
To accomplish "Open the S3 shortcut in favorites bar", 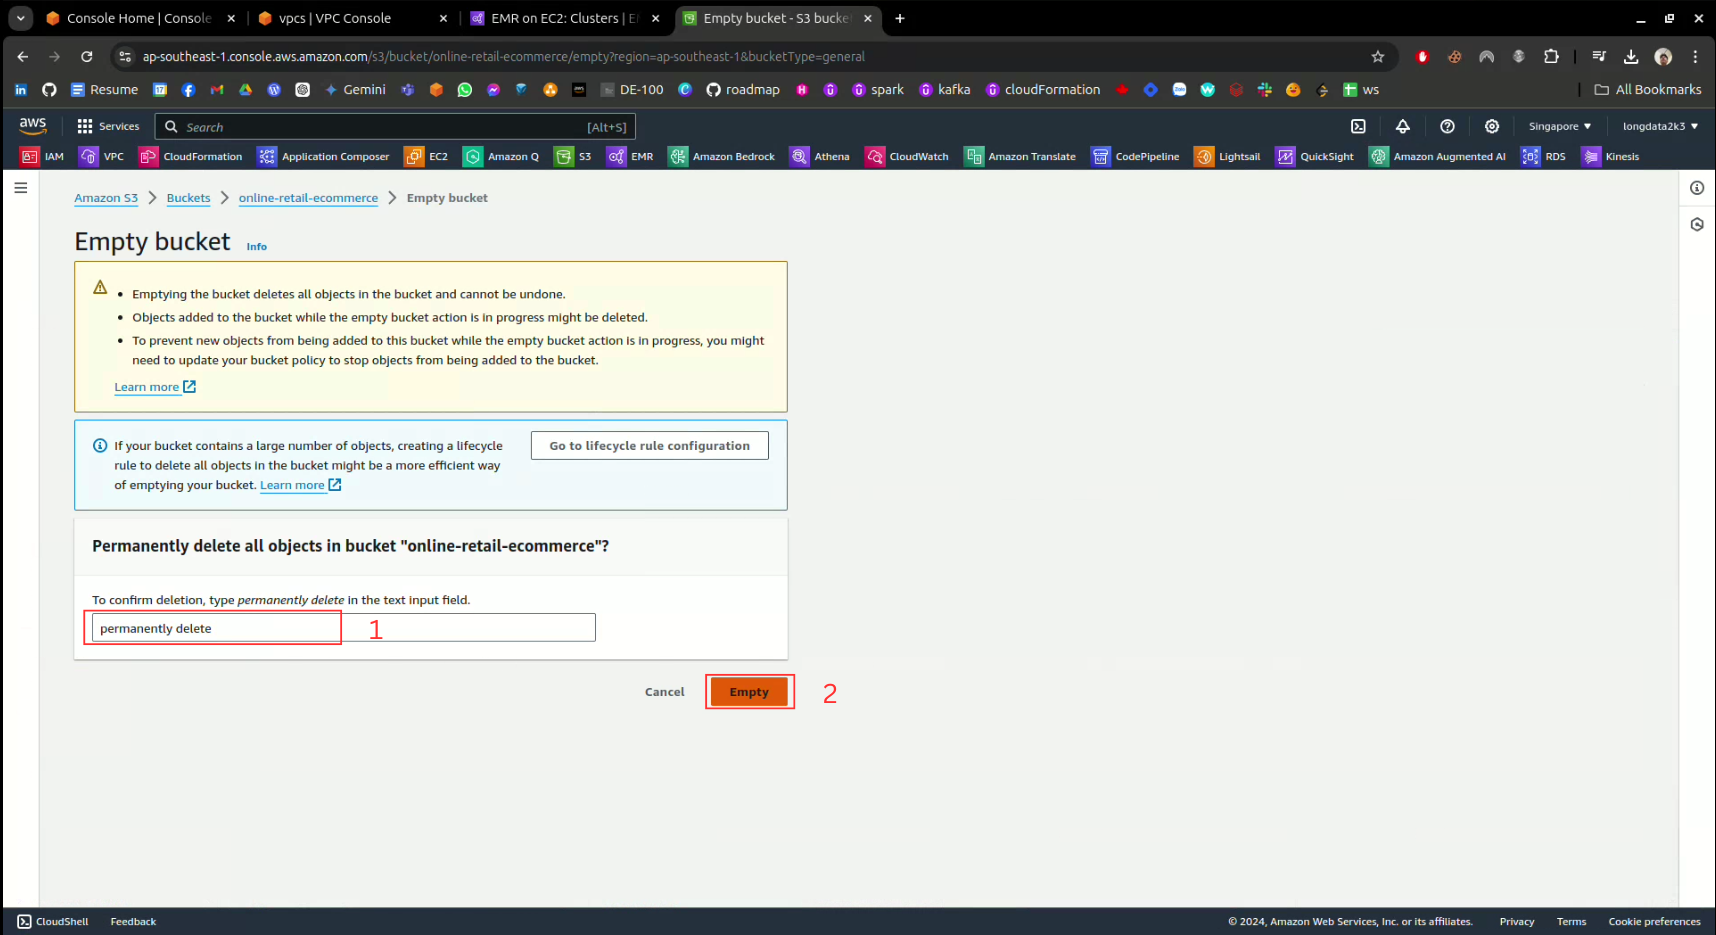I will pyautogui.click(x=574, y=156).
